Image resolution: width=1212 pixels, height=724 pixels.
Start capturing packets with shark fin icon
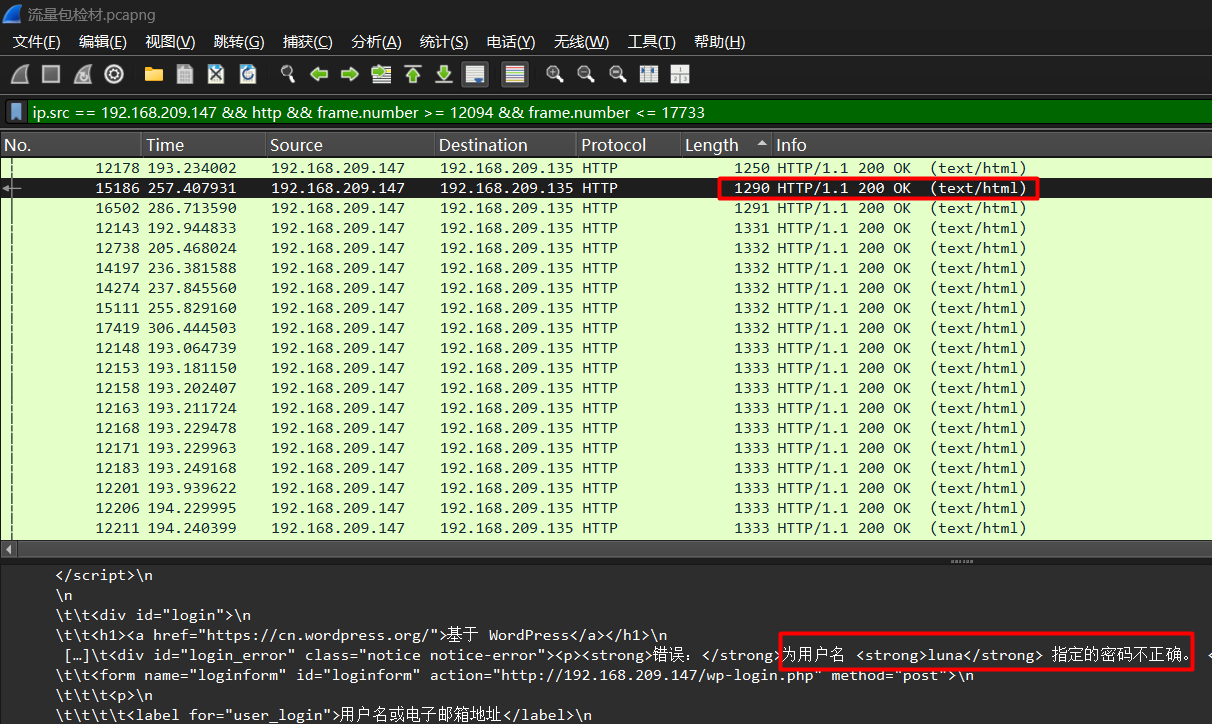tap(20, 74)
